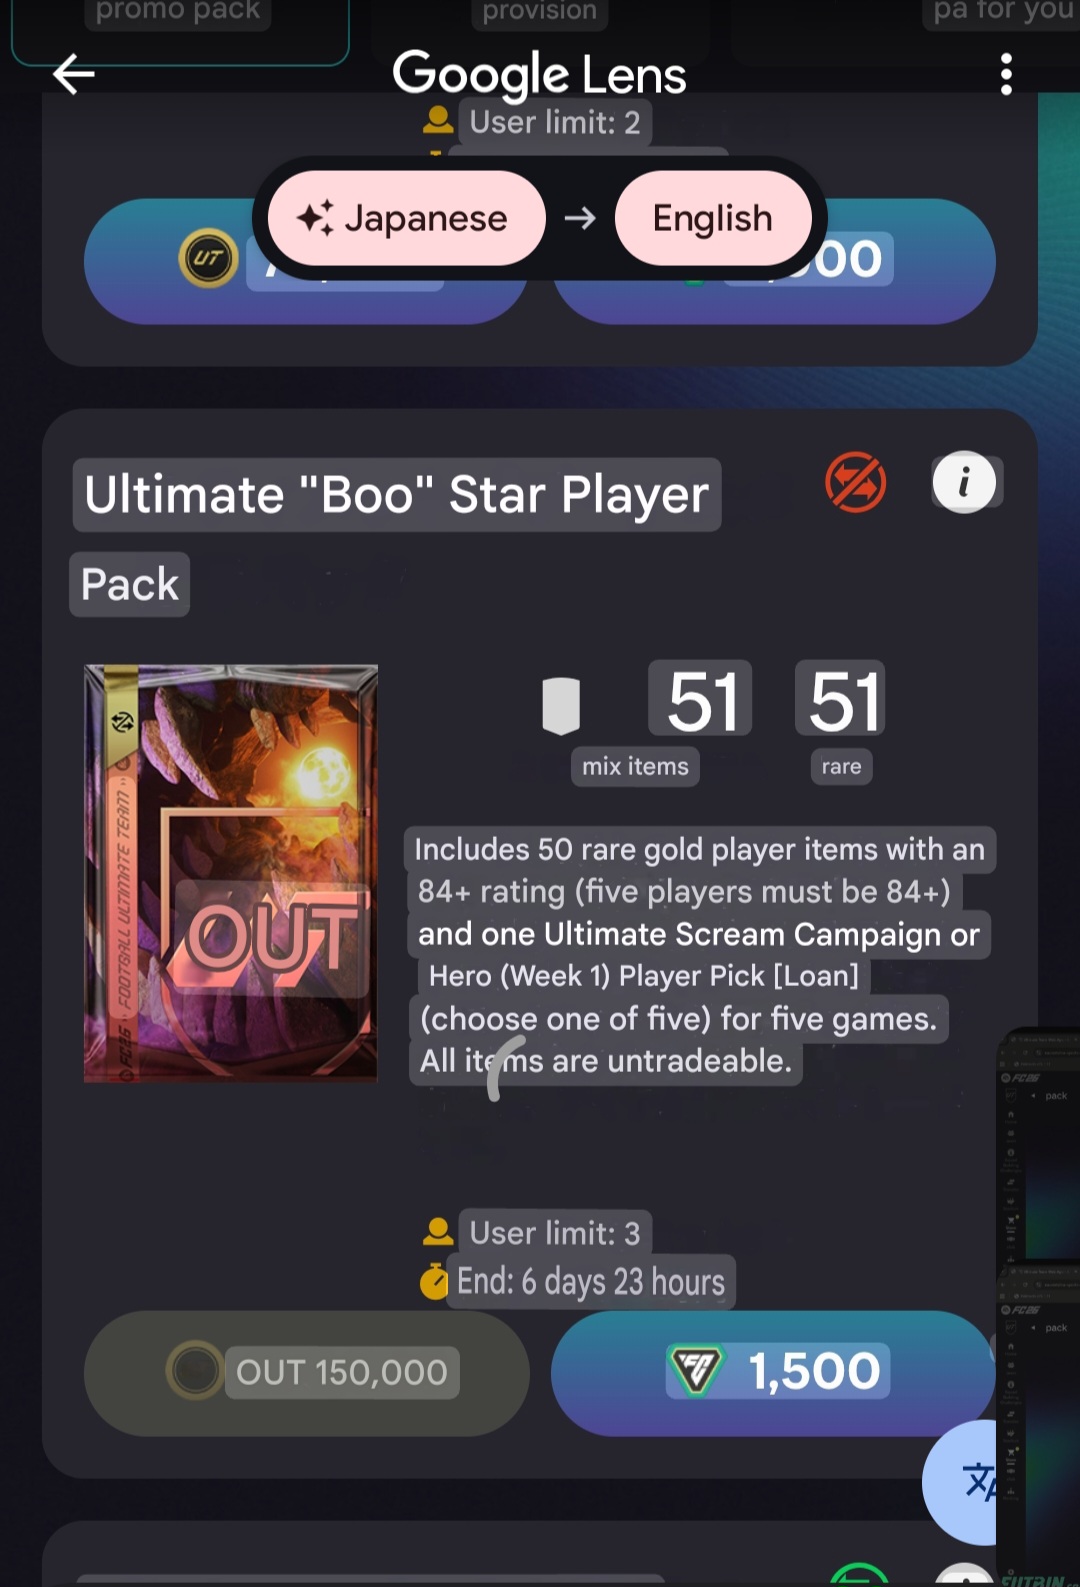Select the 'pa for you' tab
The height and width of the screenshot is (1587, 1080).
[x=1000, y=14]
